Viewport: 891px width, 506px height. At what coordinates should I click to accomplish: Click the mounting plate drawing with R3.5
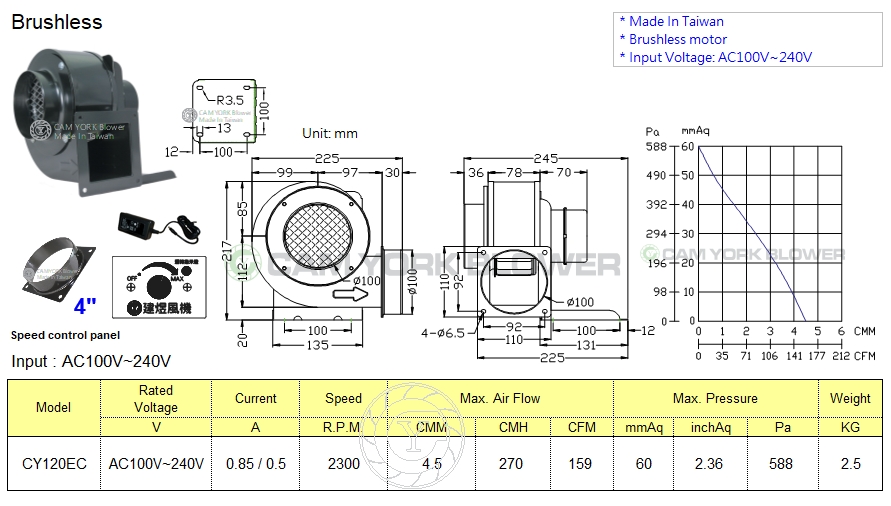point(223,111)
